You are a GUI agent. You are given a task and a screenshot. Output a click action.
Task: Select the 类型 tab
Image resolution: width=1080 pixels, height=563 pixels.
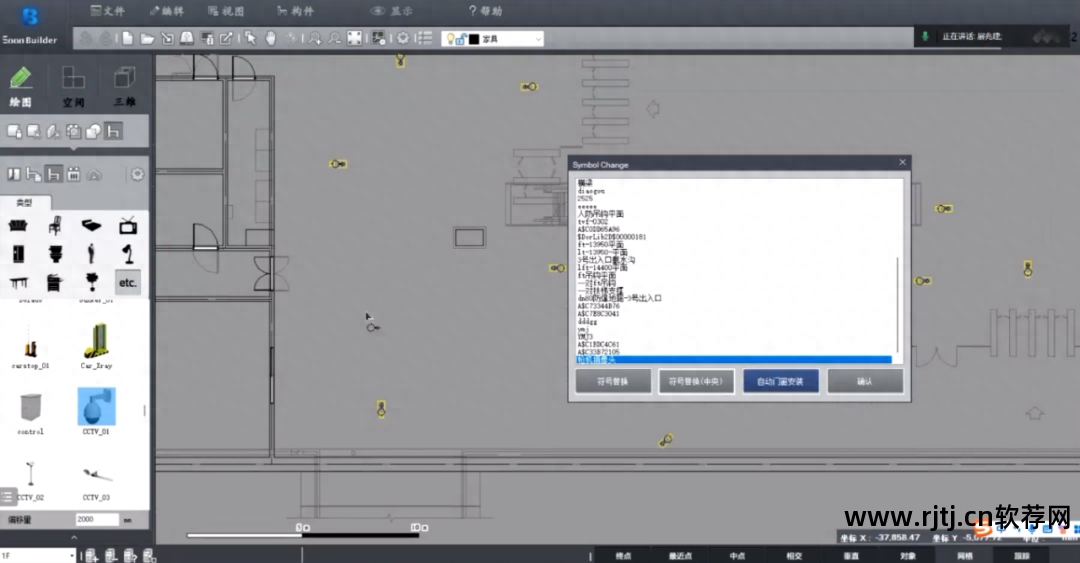click(24, 203)
